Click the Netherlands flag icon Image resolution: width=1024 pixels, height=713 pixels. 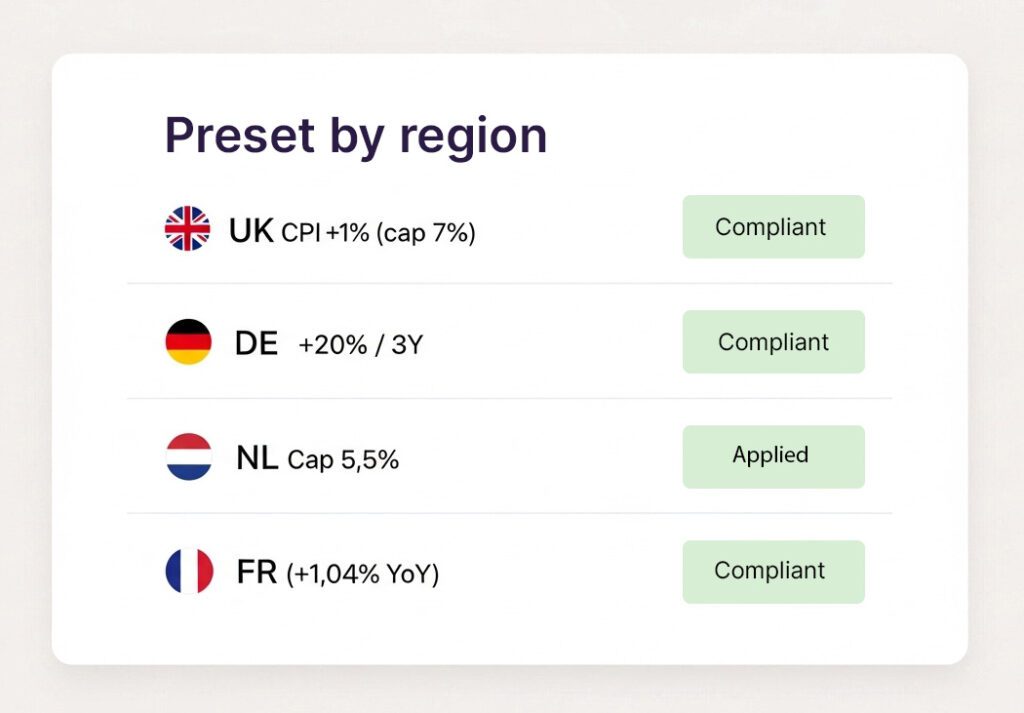187,457
